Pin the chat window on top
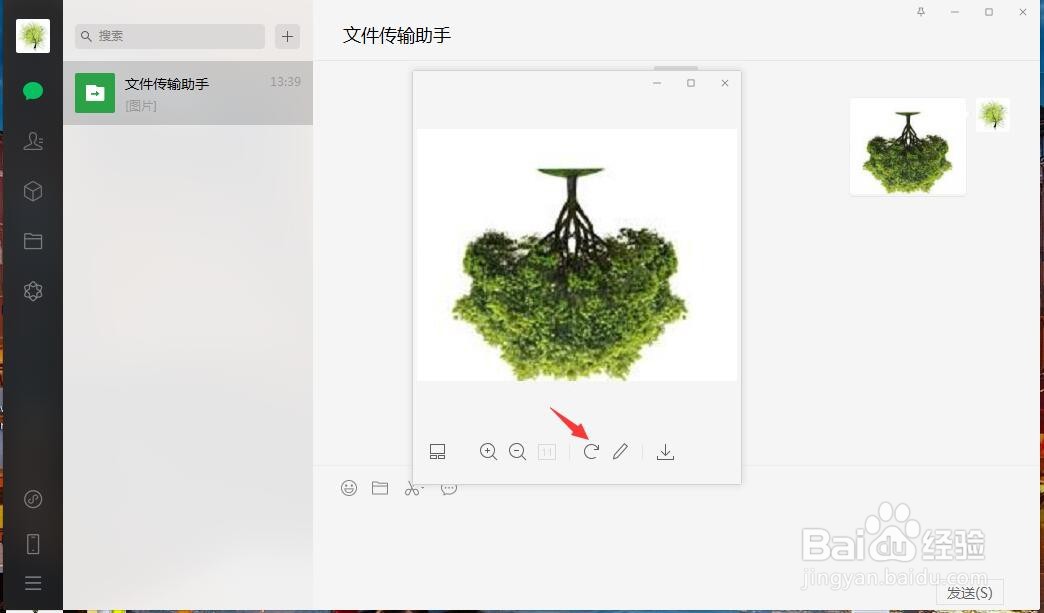1044x613 pixels. (919, 12)
